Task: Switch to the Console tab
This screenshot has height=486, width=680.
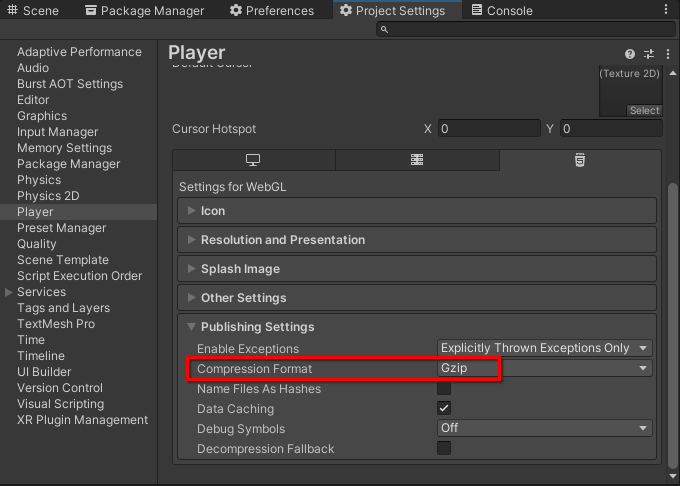Action: 502,10
